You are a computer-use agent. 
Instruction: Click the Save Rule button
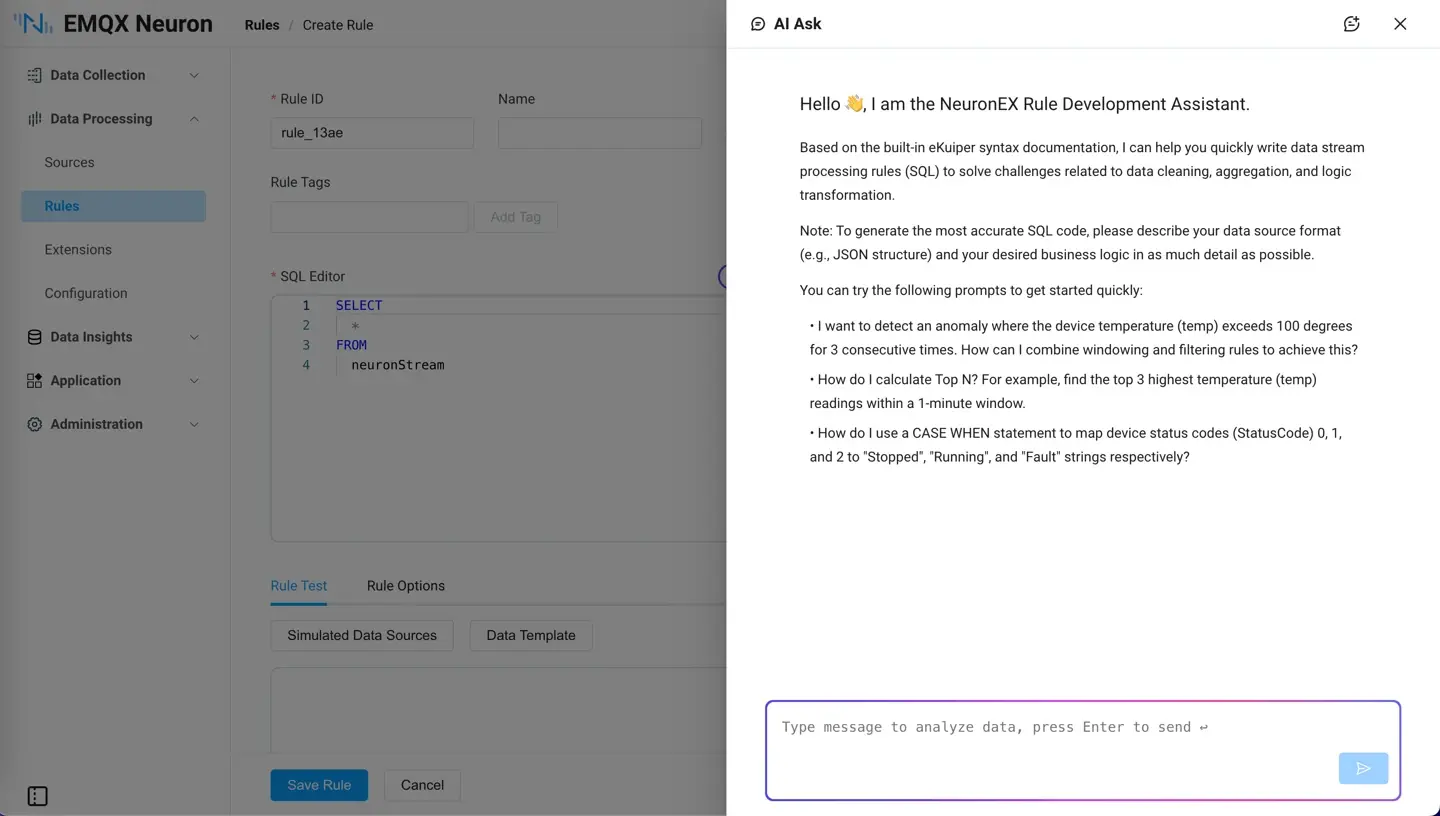[x=319, y=785]
